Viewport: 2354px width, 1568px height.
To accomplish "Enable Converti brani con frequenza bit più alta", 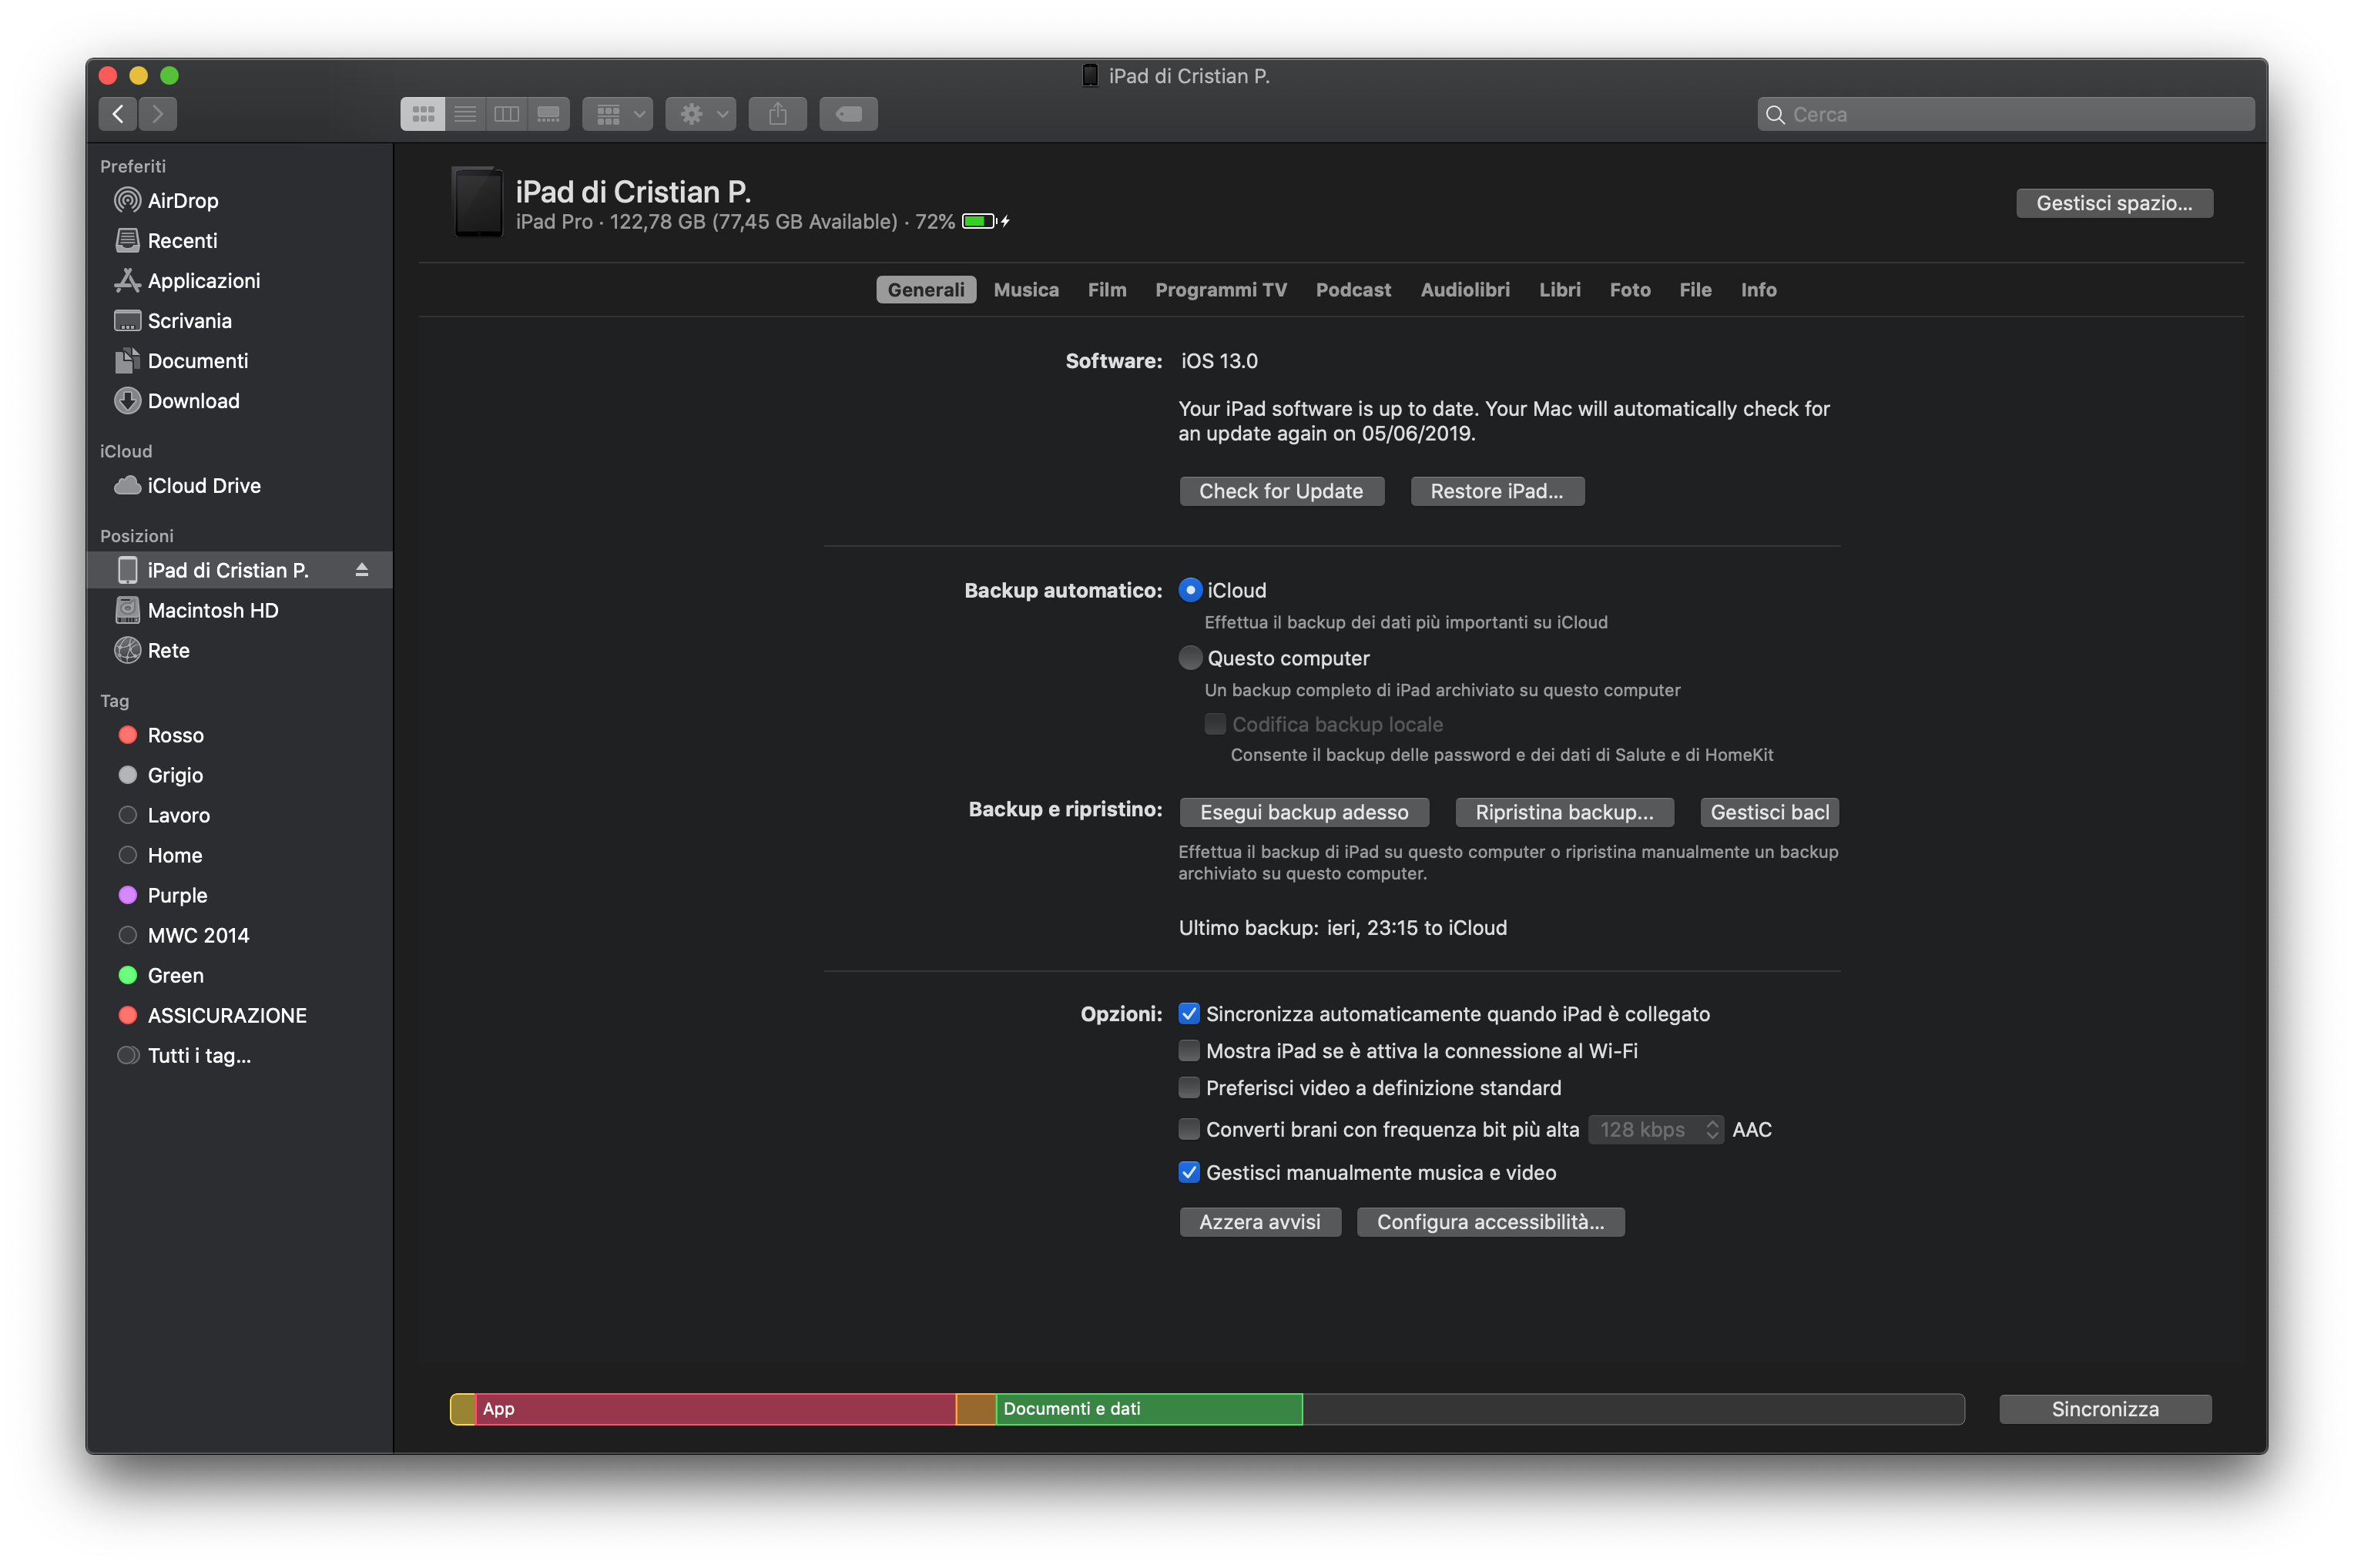I will [1189, 1130].
